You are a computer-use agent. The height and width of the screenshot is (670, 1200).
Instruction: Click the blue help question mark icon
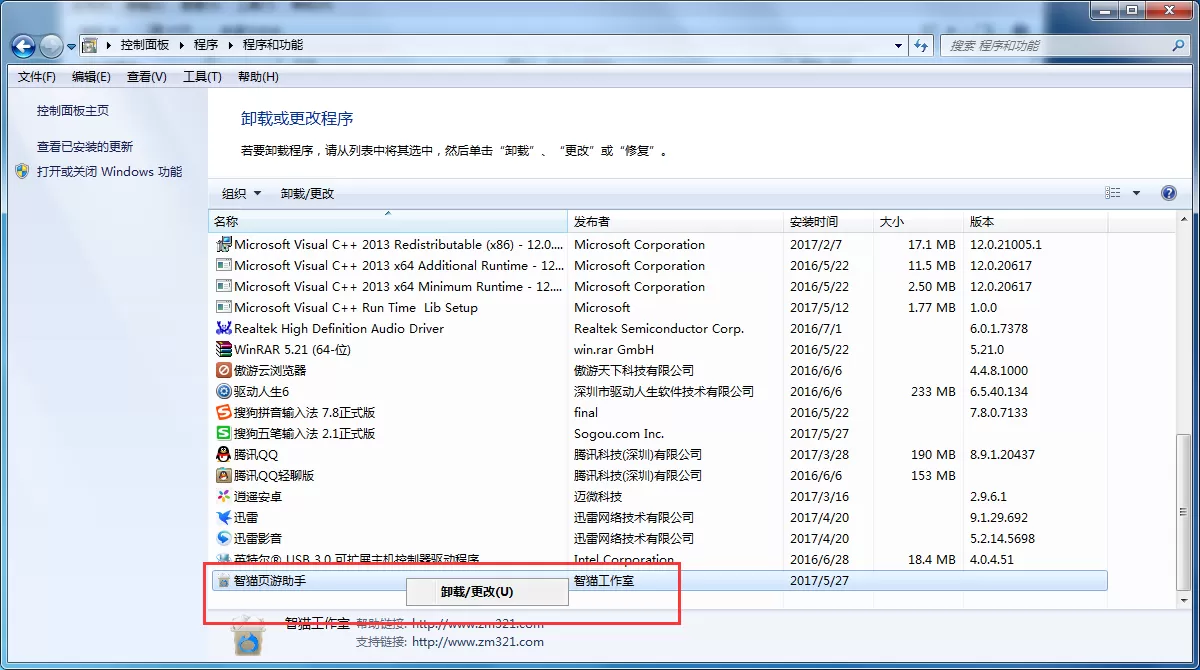tap(1168, 193)
